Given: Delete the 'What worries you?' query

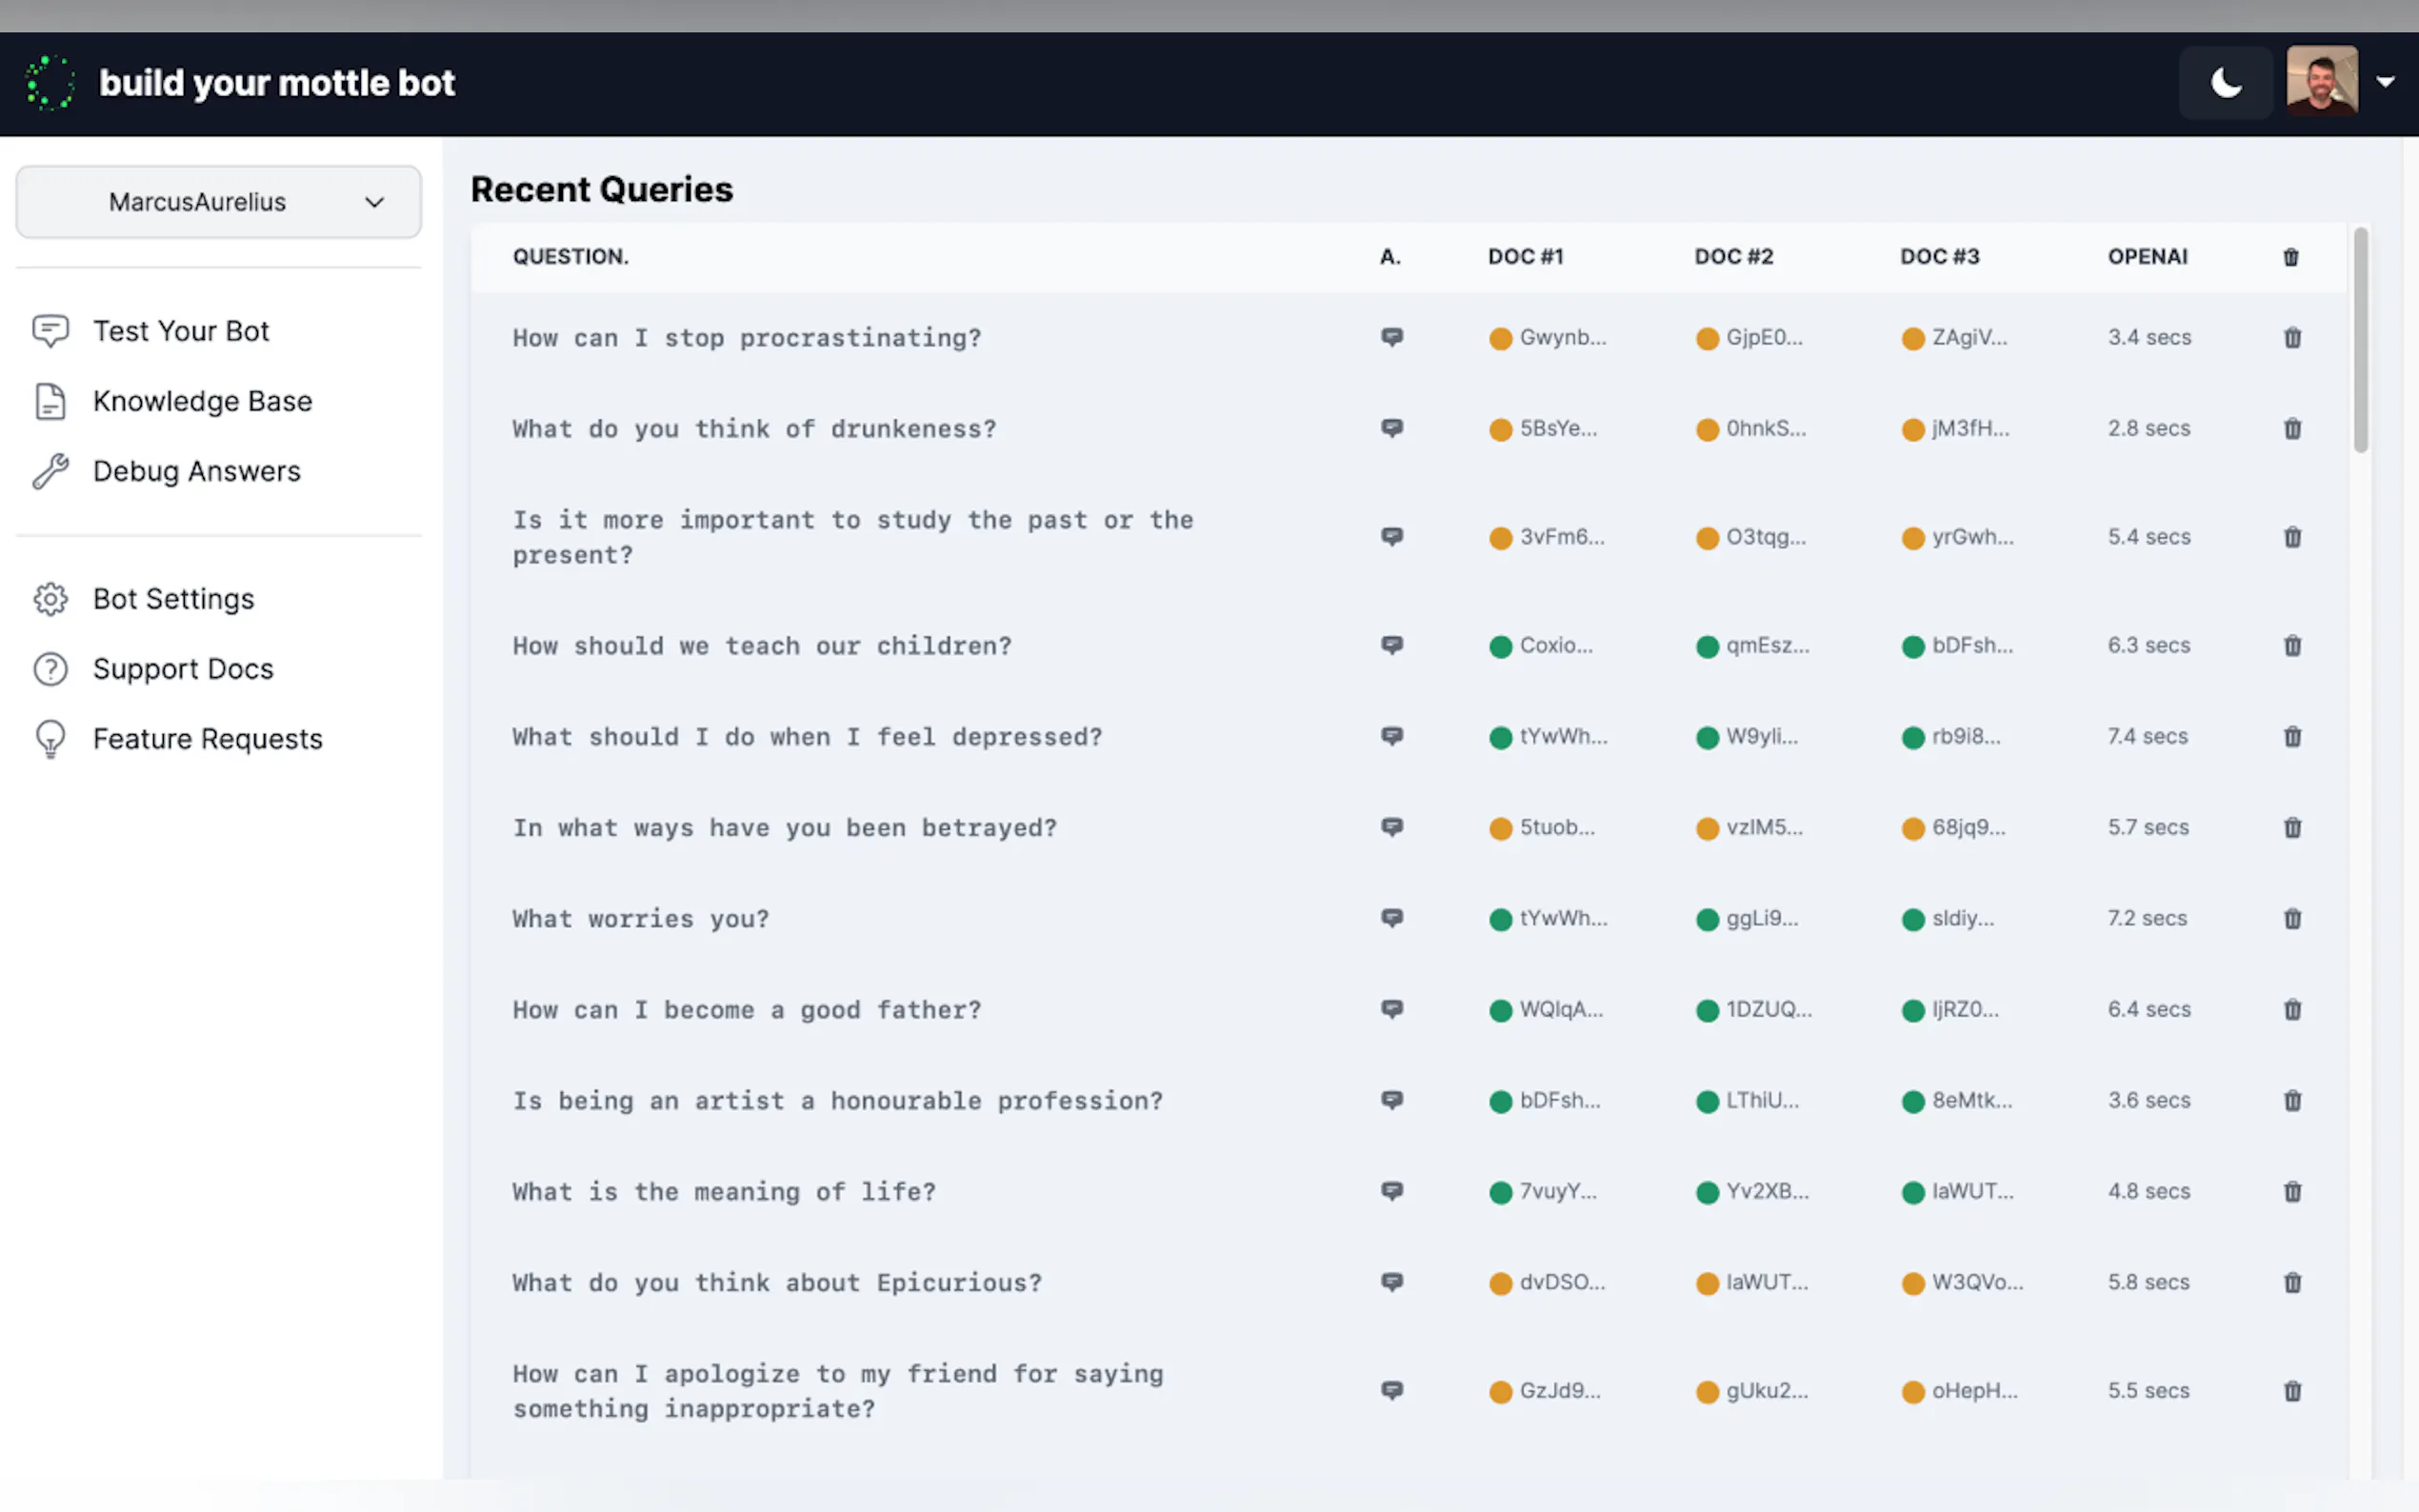Looking at the screenshot, I should click(2292, 919).
